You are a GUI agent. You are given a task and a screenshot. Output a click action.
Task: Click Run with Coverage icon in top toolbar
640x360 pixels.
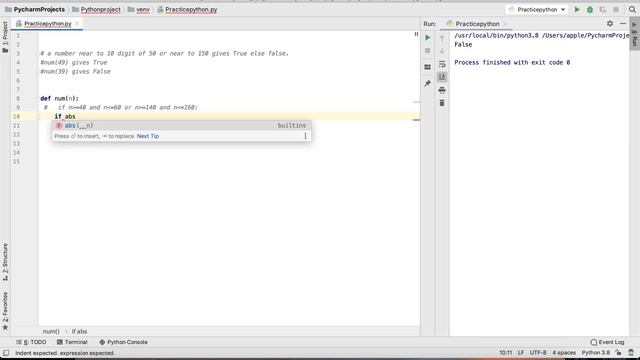603,9
